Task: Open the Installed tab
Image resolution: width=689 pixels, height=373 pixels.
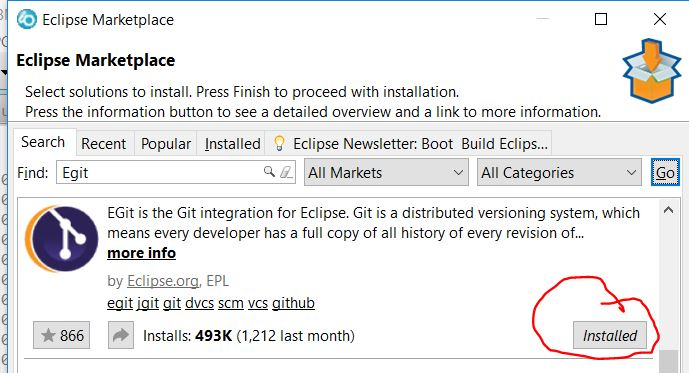Action: pyautogui.click(x=232, y=144)
